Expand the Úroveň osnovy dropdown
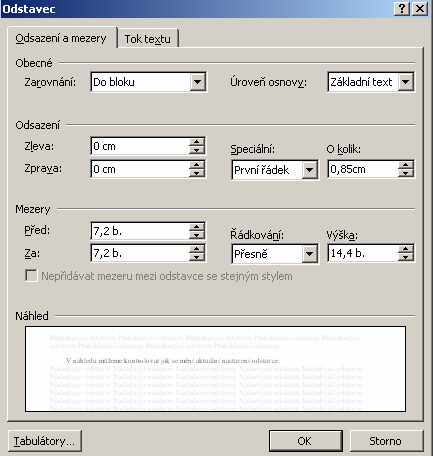 [406, 82]
